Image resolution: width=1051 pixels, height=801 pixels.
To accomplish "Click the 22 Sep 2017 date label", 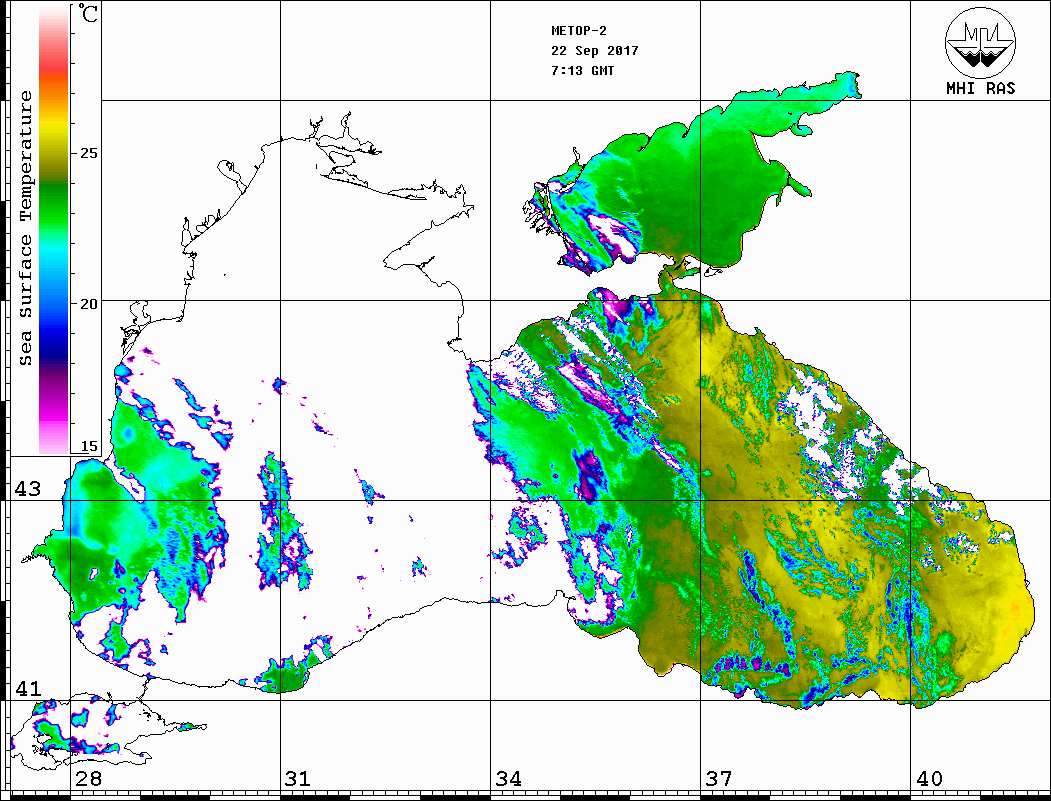I will click(594, 51).
